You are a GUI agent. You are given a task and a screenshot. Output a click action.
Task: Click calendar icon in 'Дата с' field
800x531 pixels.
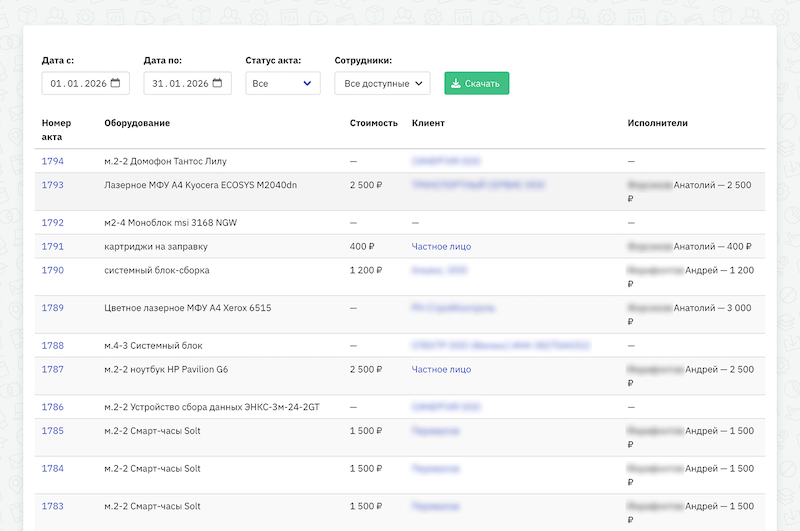(115, 84)
